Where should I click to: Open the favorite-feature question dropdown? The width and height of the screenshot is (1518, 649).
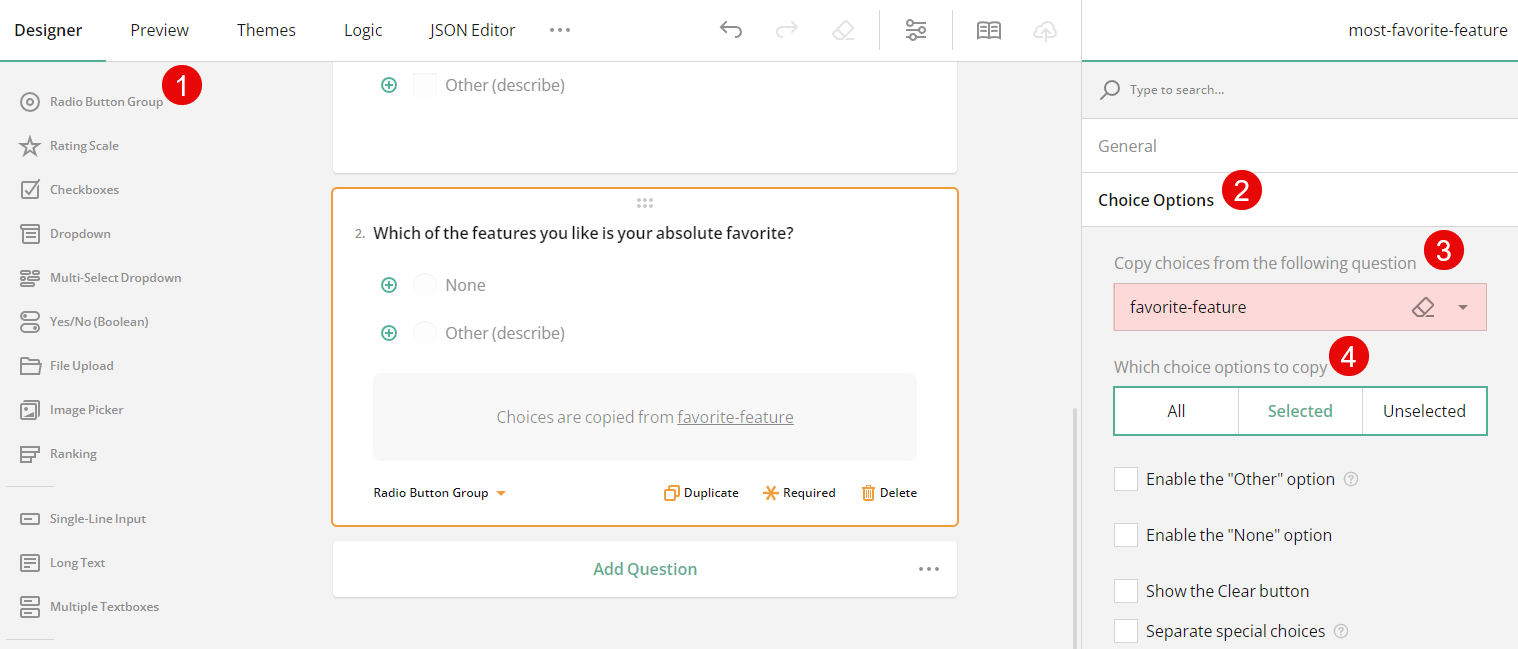point(1461,307)
